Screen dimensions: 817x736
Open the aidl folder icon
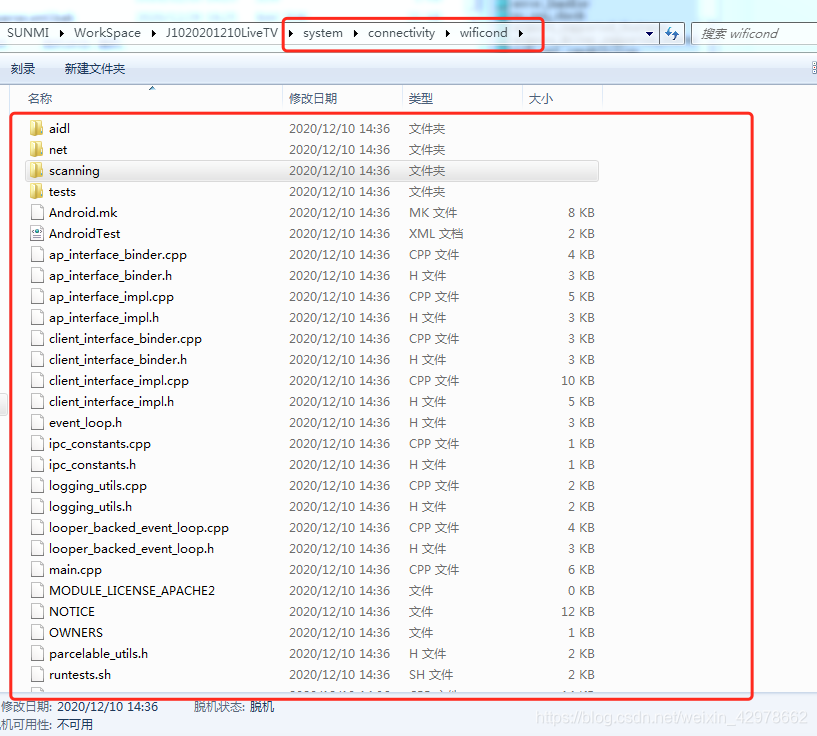pos(36,128)
